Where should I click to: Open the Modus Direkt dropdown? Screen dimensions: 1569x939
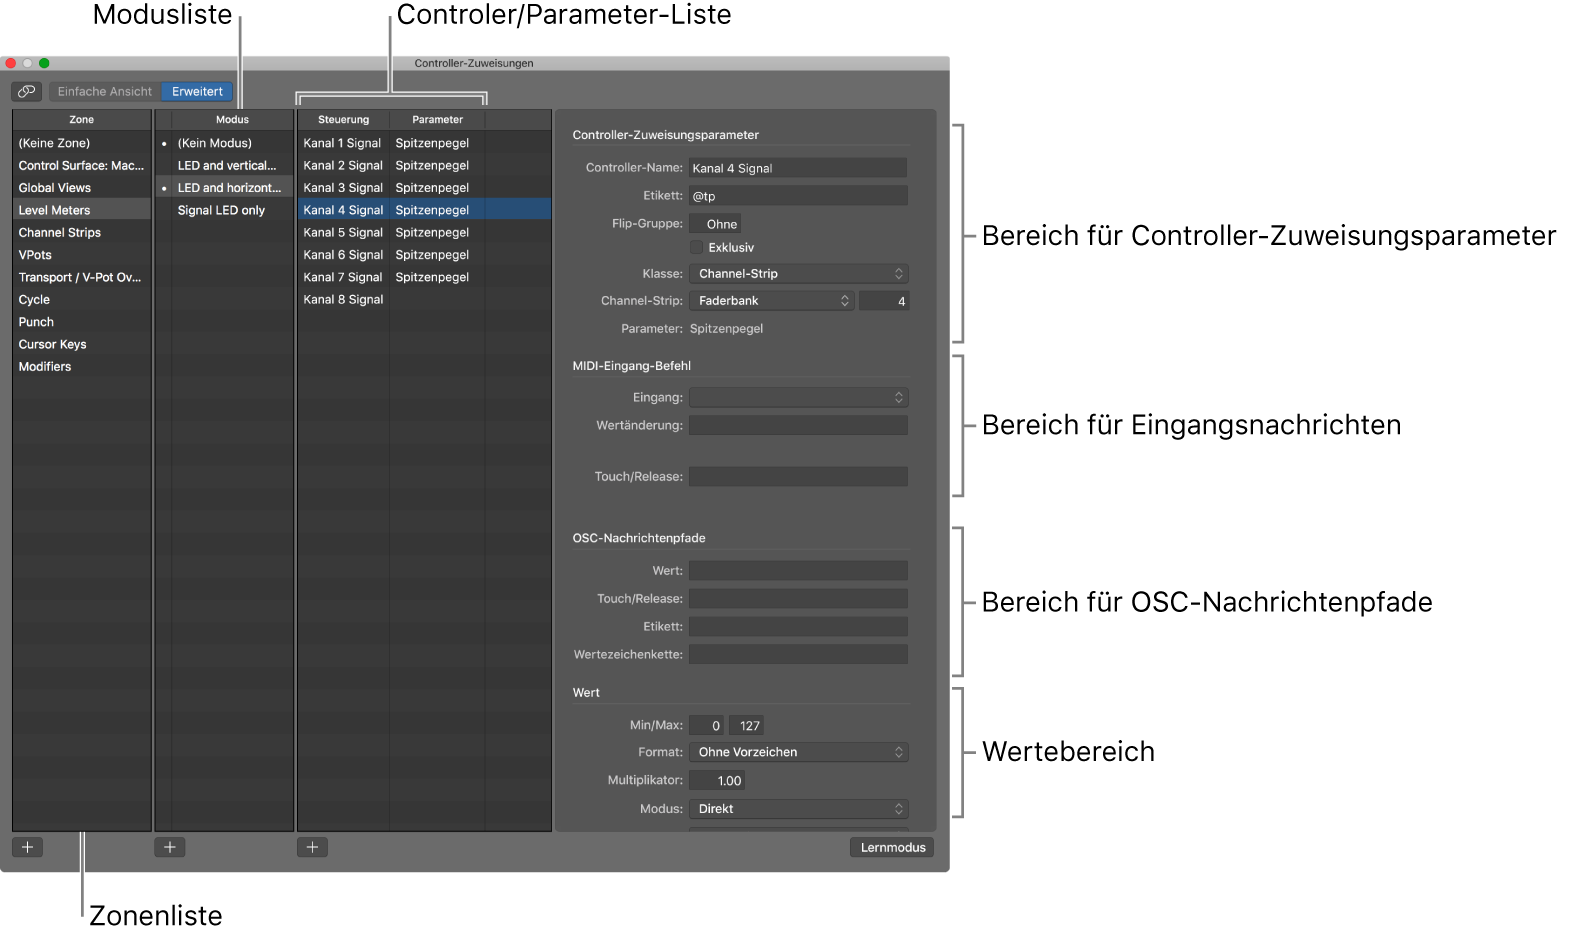point(798,809)
